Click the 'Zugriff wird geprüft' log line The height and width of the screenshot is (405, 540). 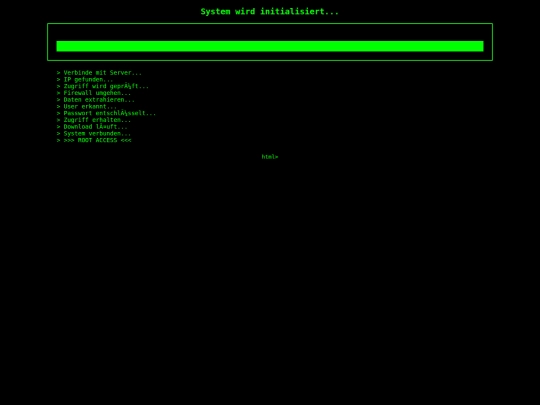(x=103, y=86)
